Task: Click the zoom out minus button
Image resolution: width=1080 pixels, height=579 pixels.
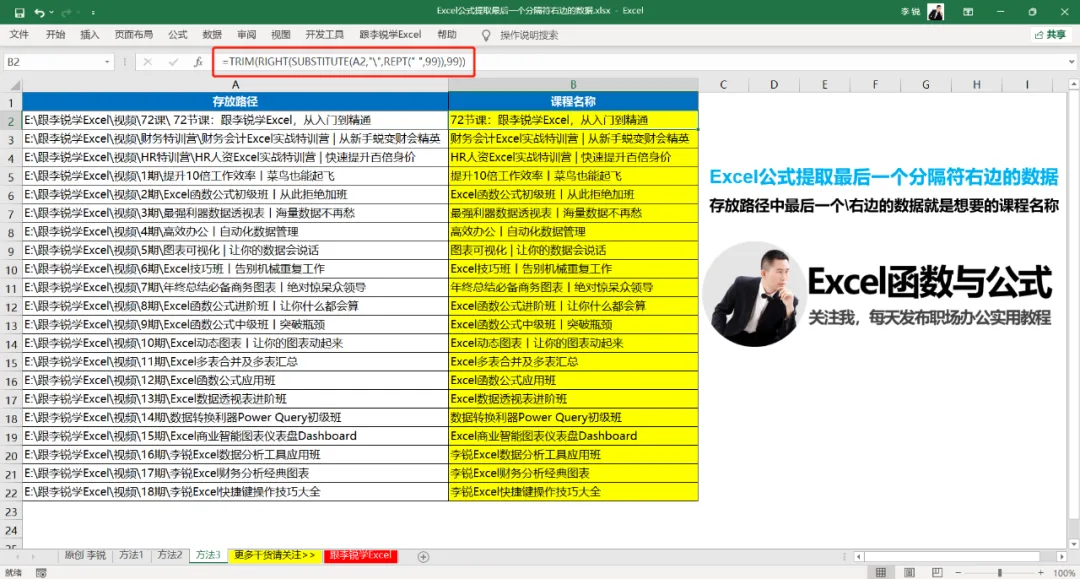Action: [958, 573]
